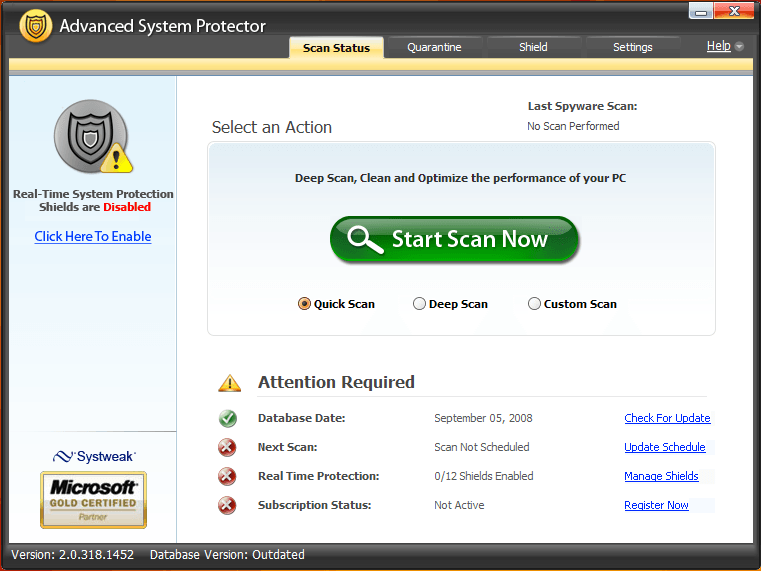The height and width of the screenshot is (571, 761).
Task: Click the Register Now link
Action: click(656, 506)
